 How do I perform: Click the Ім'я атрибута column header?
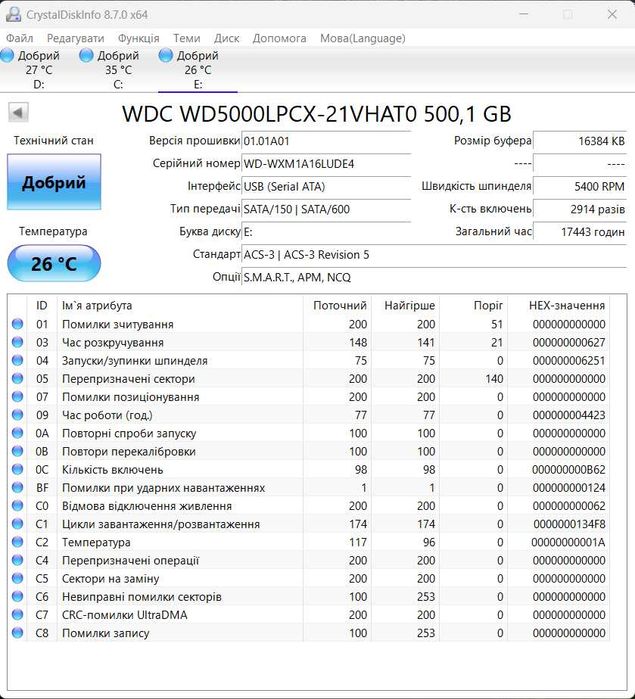pos(181,305)
